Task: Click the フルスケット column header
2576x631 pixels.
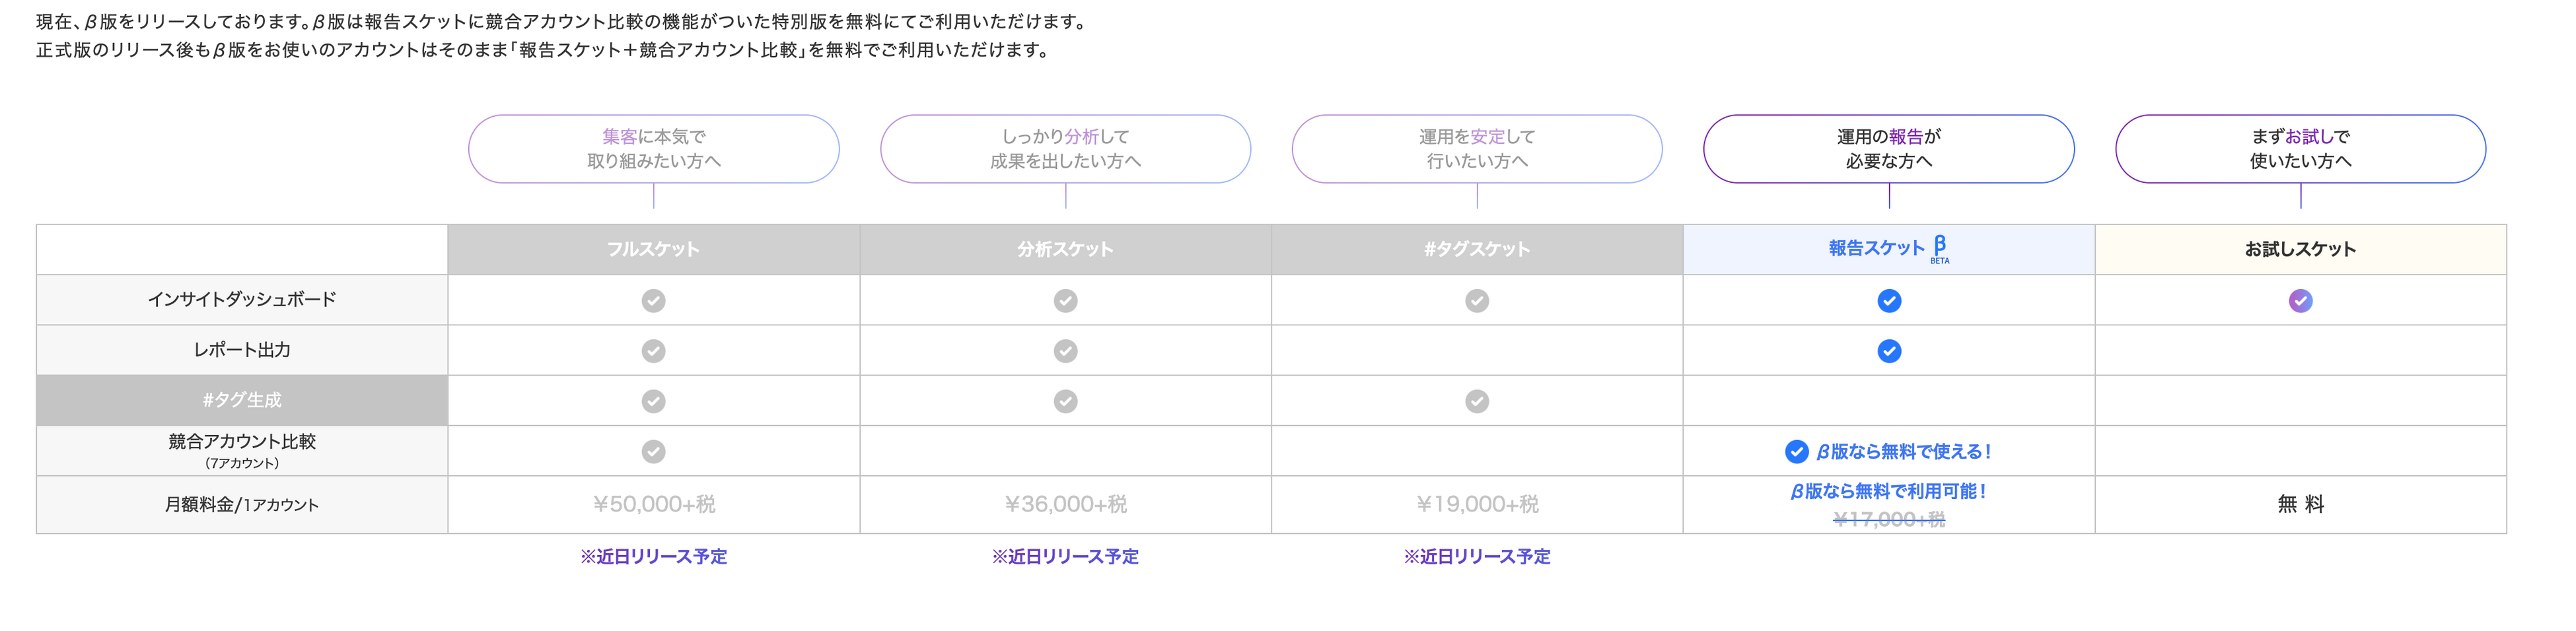Action: tap(653, 250)
